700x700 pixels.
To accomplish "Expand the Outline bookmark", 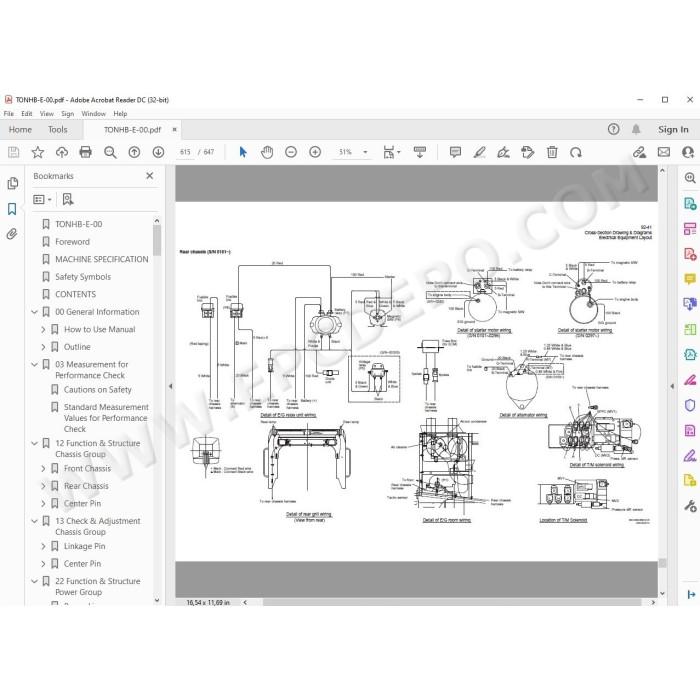I will (x=43, y=347).
